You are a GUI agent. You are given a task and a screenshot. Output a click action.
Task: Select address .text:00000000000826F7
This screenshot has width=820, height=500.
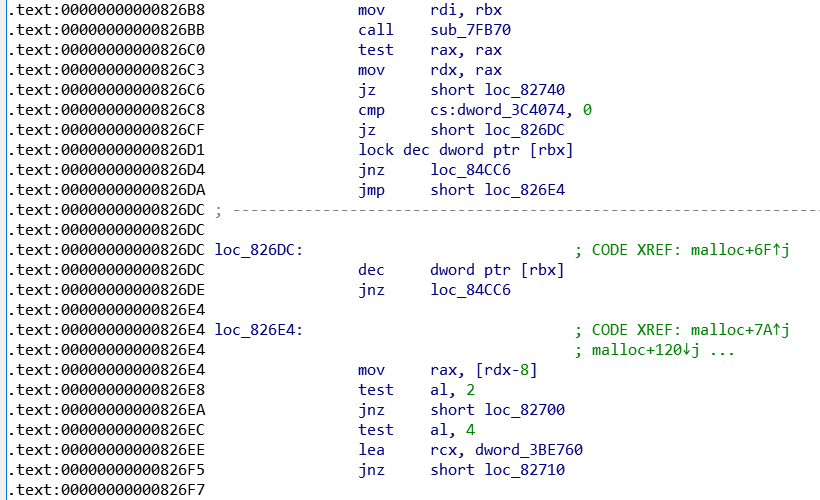pyautogui.click(x=107, y=490)
